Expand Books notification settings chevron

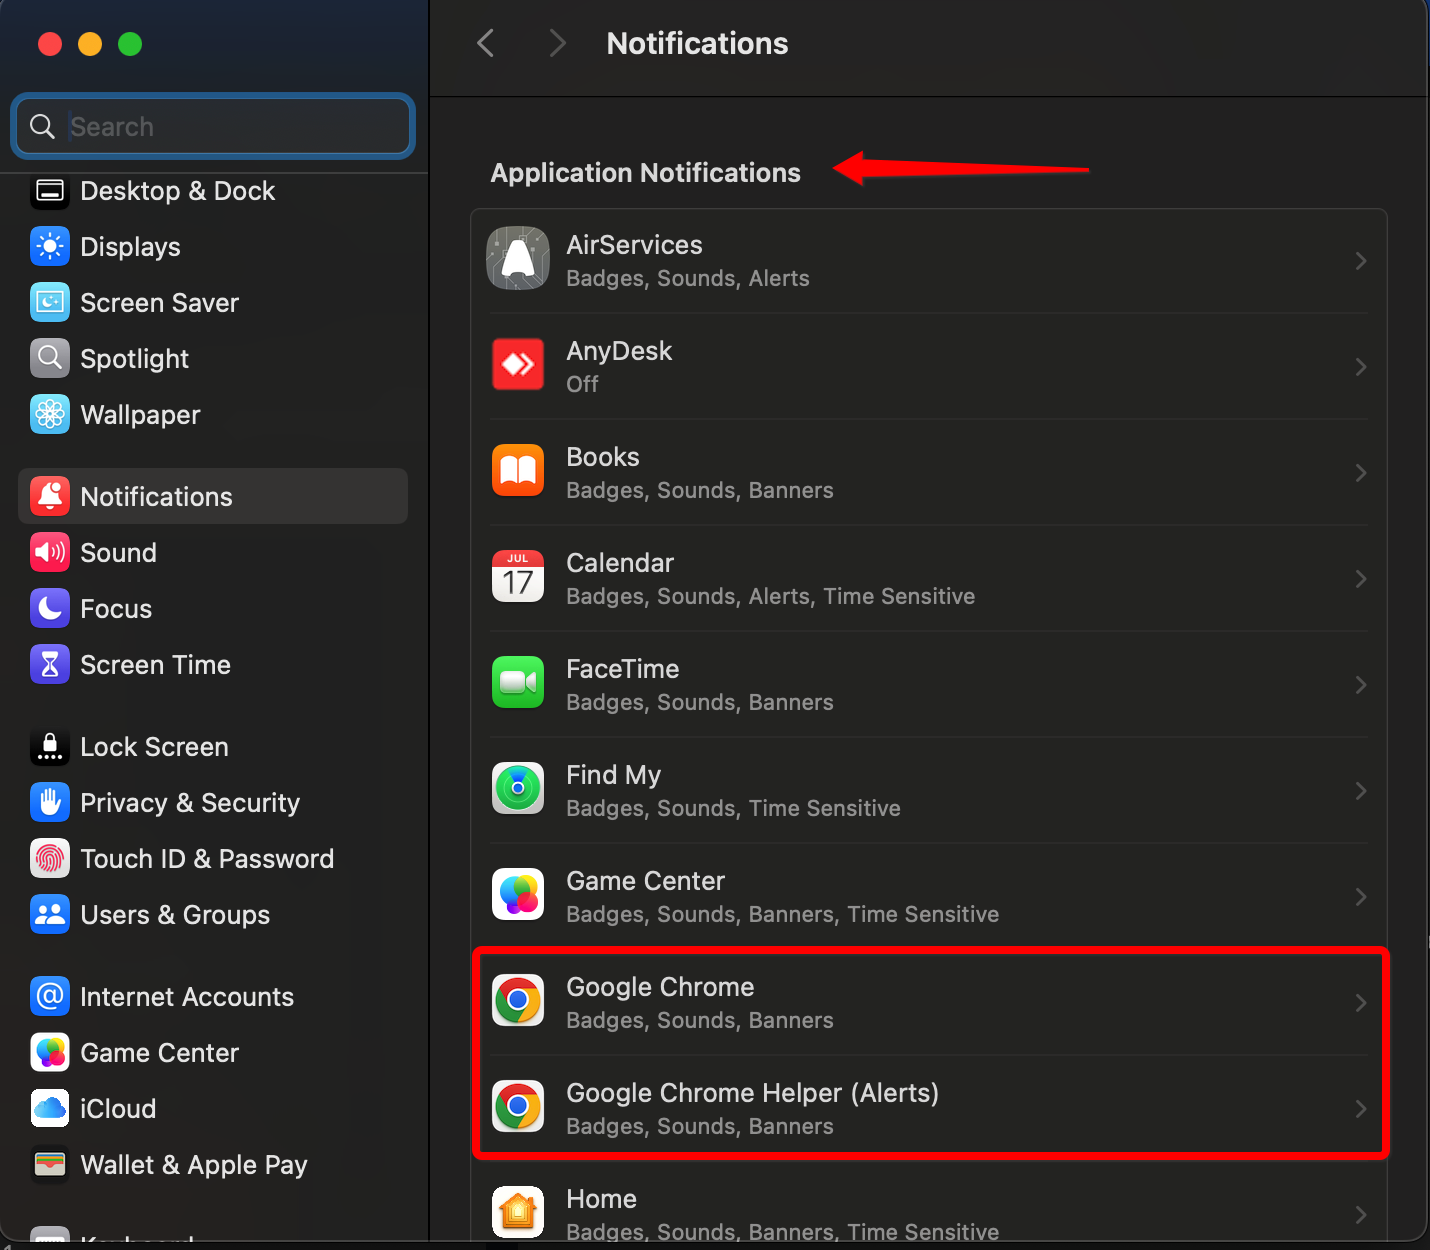(x=1361, y=473)
